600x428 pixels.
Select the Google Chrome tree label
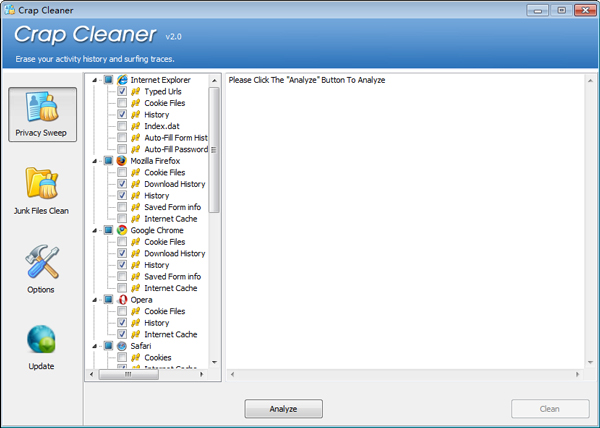pos(157,230)
